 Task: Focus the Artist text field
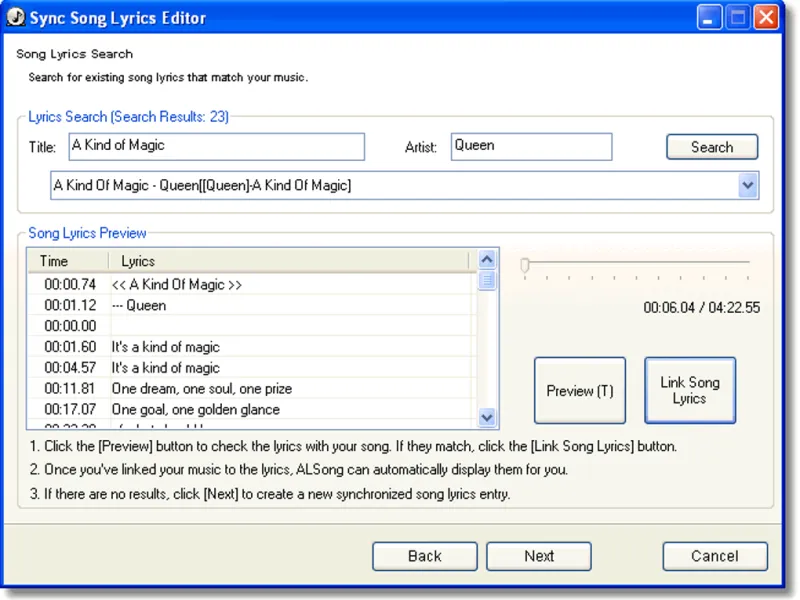coord(531,146)
